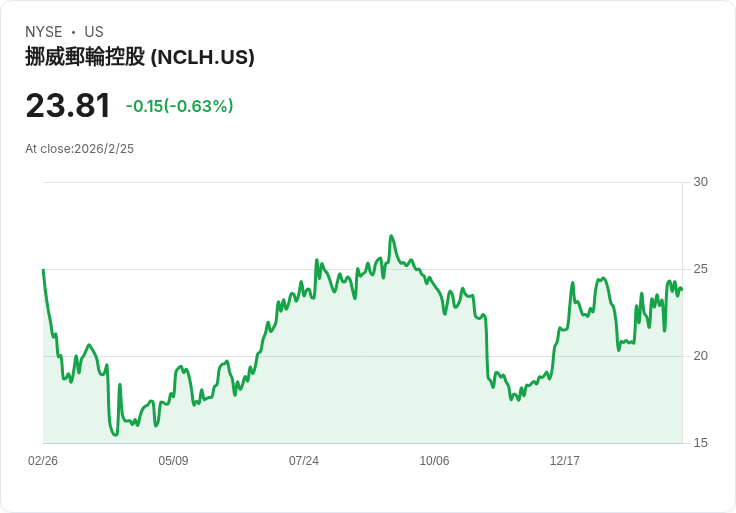Click the NCLH.US stock title

[x=140, y=57]
